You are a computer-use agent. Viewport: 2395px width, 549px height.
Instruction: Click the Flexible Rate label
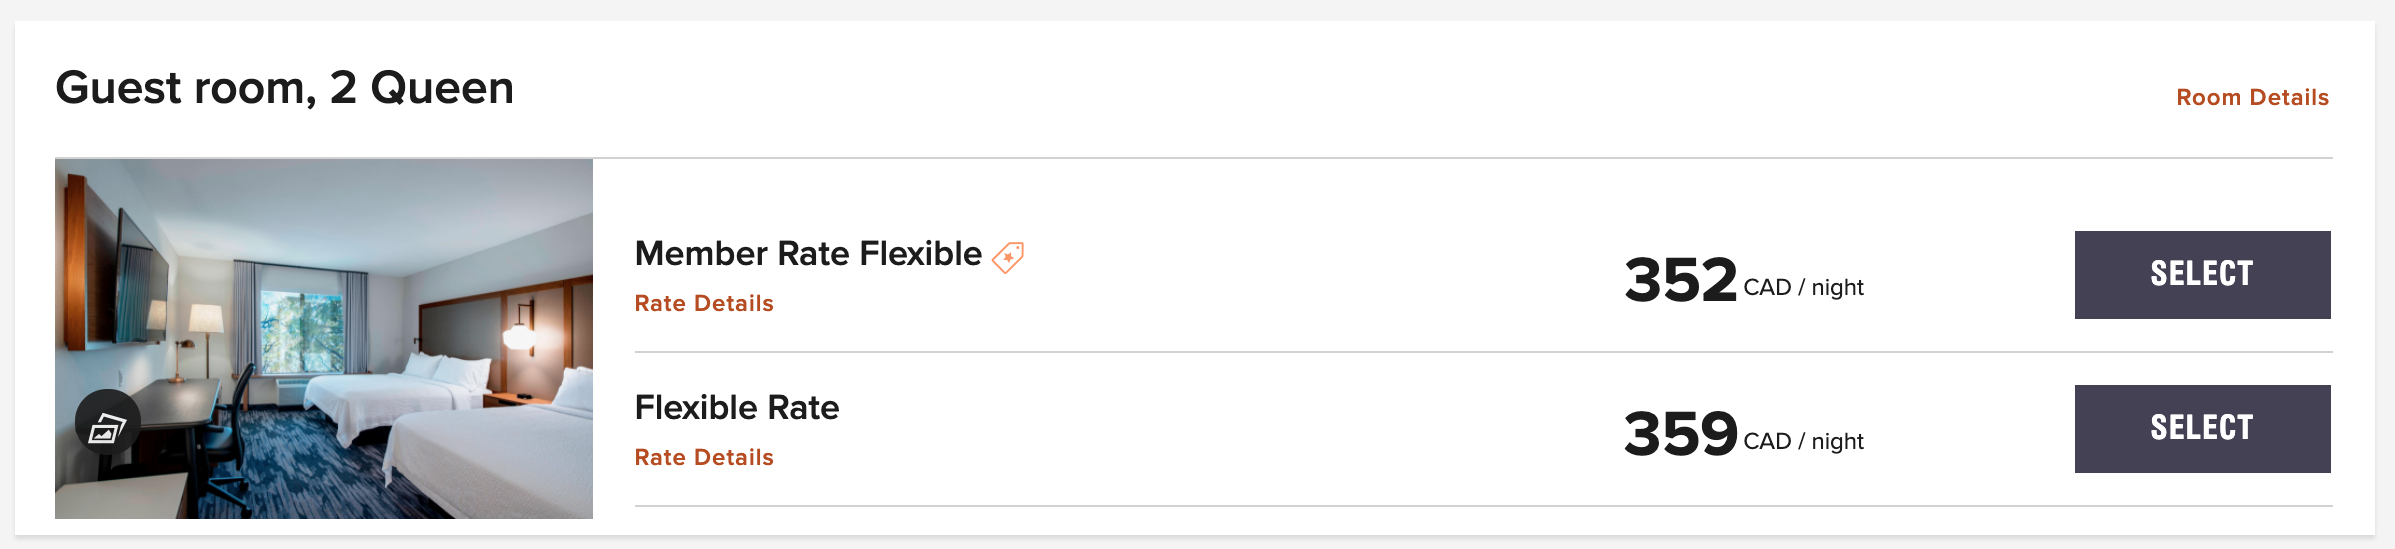coord(737,408)
